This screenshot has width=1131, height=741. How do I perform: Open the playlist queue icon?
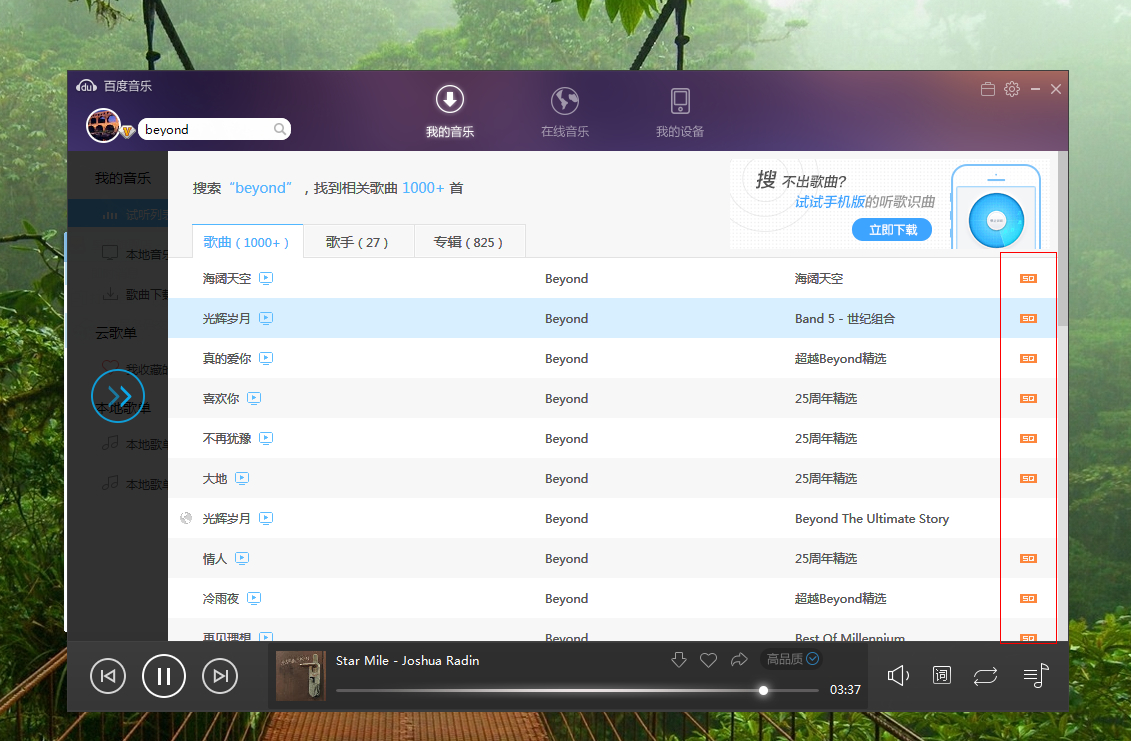[x=1036, y=675]
